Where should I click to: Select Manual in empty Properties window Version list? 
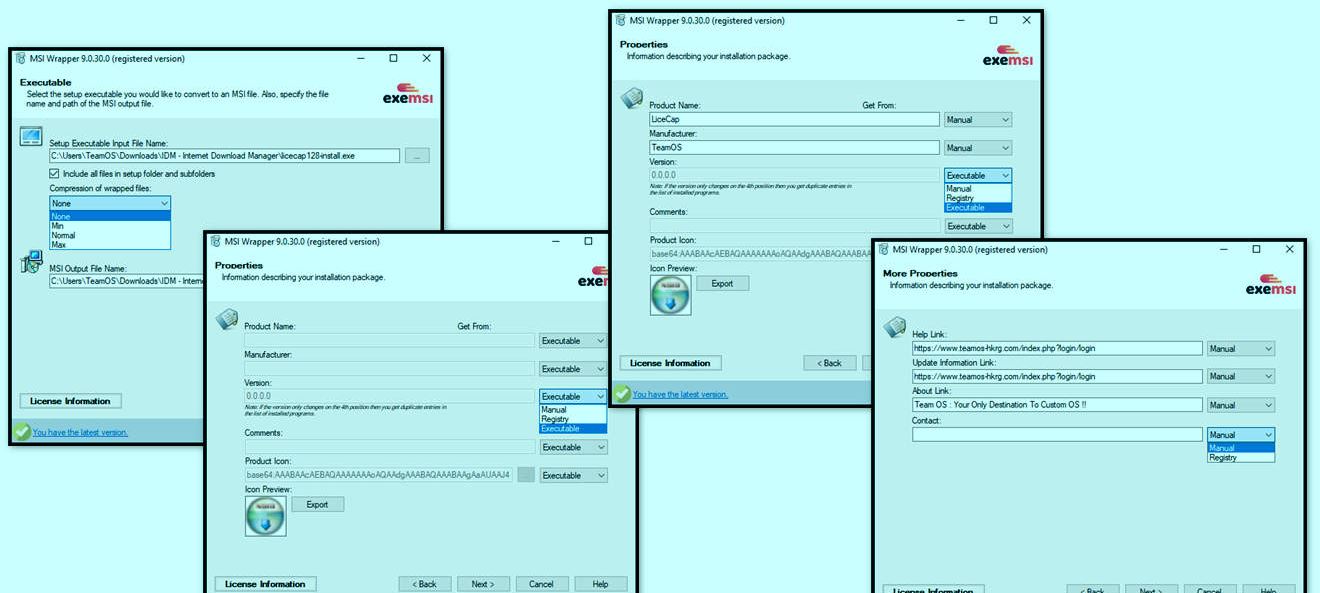pos(573,410)
